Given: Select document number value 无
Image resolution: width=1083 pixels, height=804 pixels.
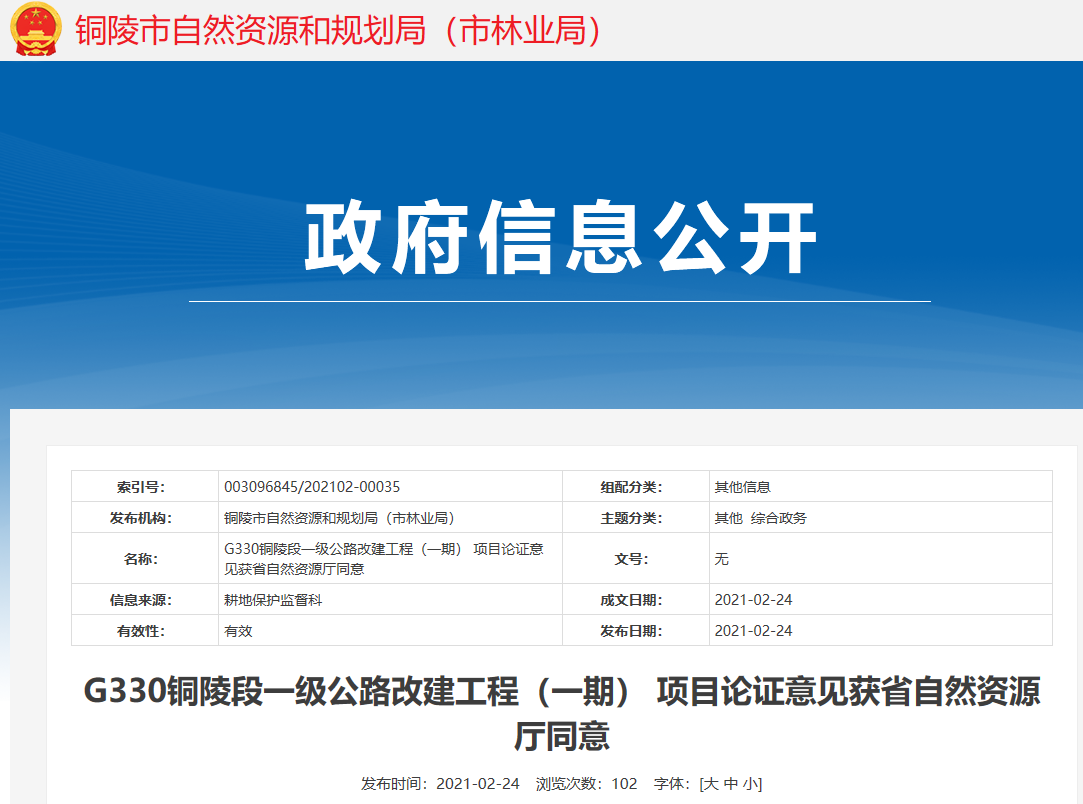Looking at the screenshot, I should click(722, 559).
